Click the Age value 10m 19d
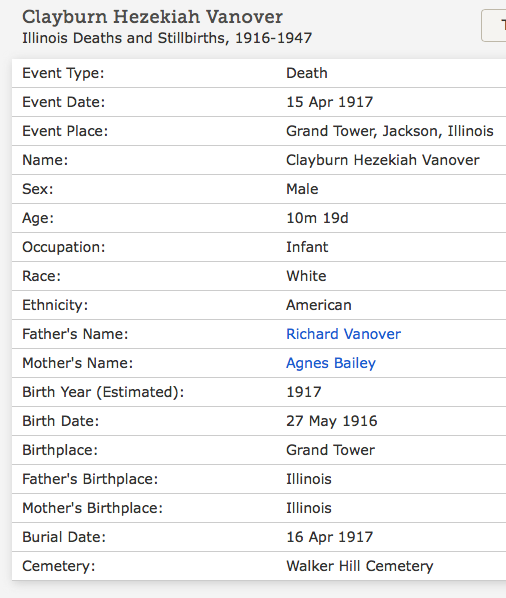Viewport: 506px width, 598px height. click(x=317, y=218)
